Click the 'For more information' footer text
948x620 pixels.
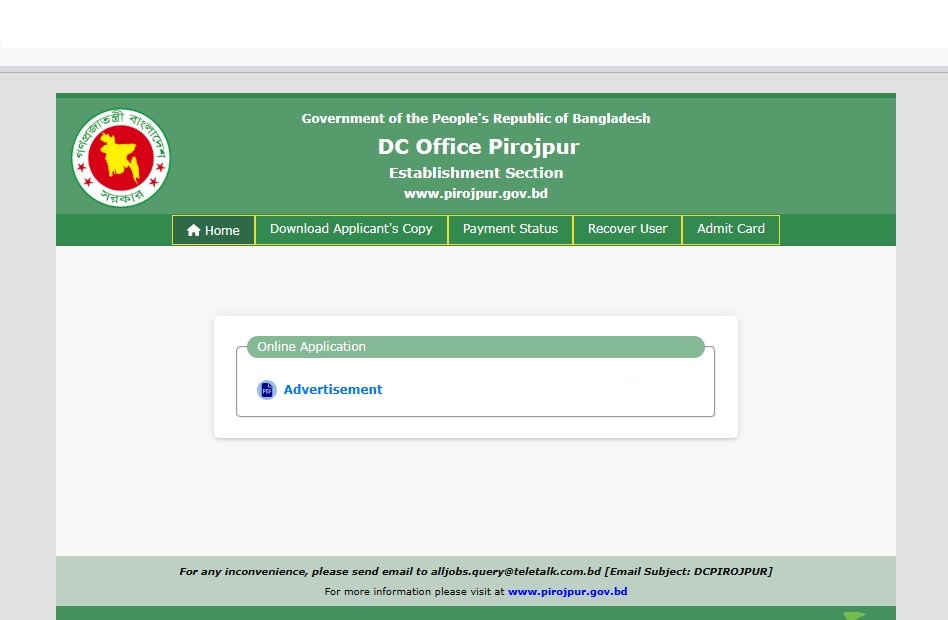point(414,592)
